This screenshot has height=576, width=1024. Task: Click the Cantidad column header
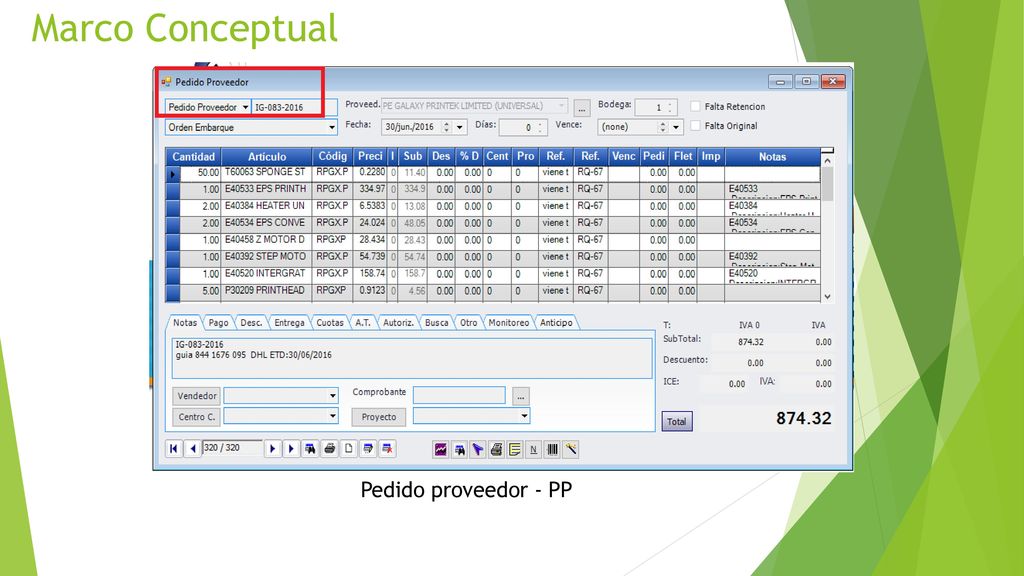pos(193,157)
